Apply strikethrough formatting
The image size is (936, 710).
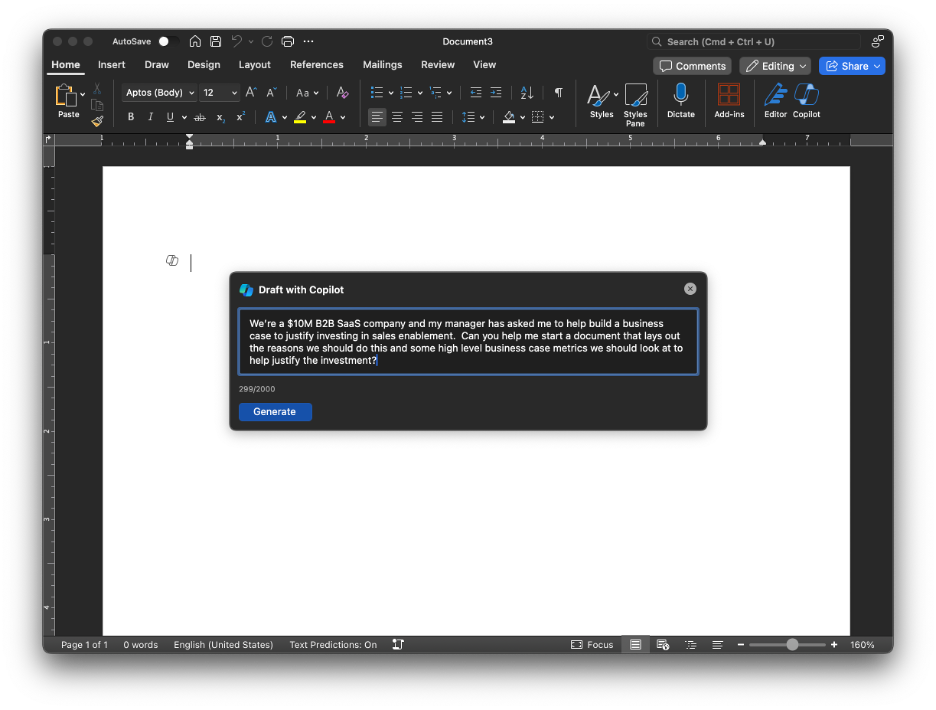coord(200,118)
